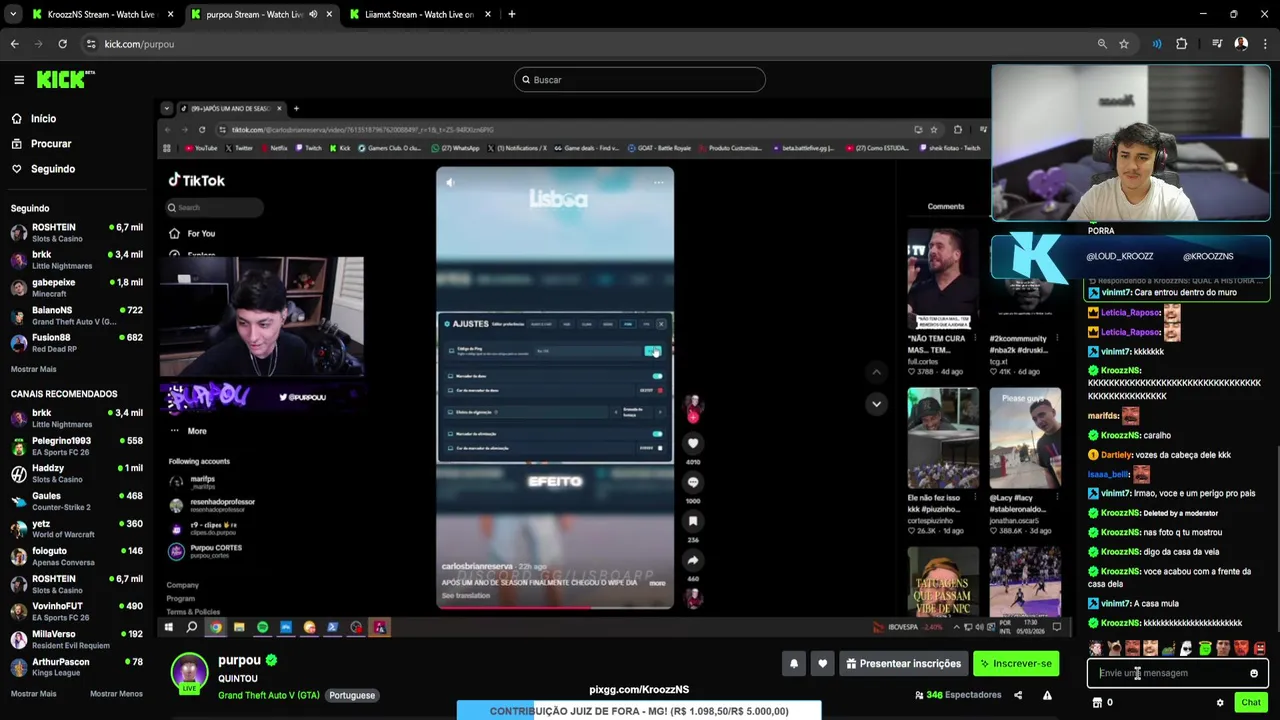Open yetz recommended channel
The image size is (1280, 720).
(x=76, y=529)
